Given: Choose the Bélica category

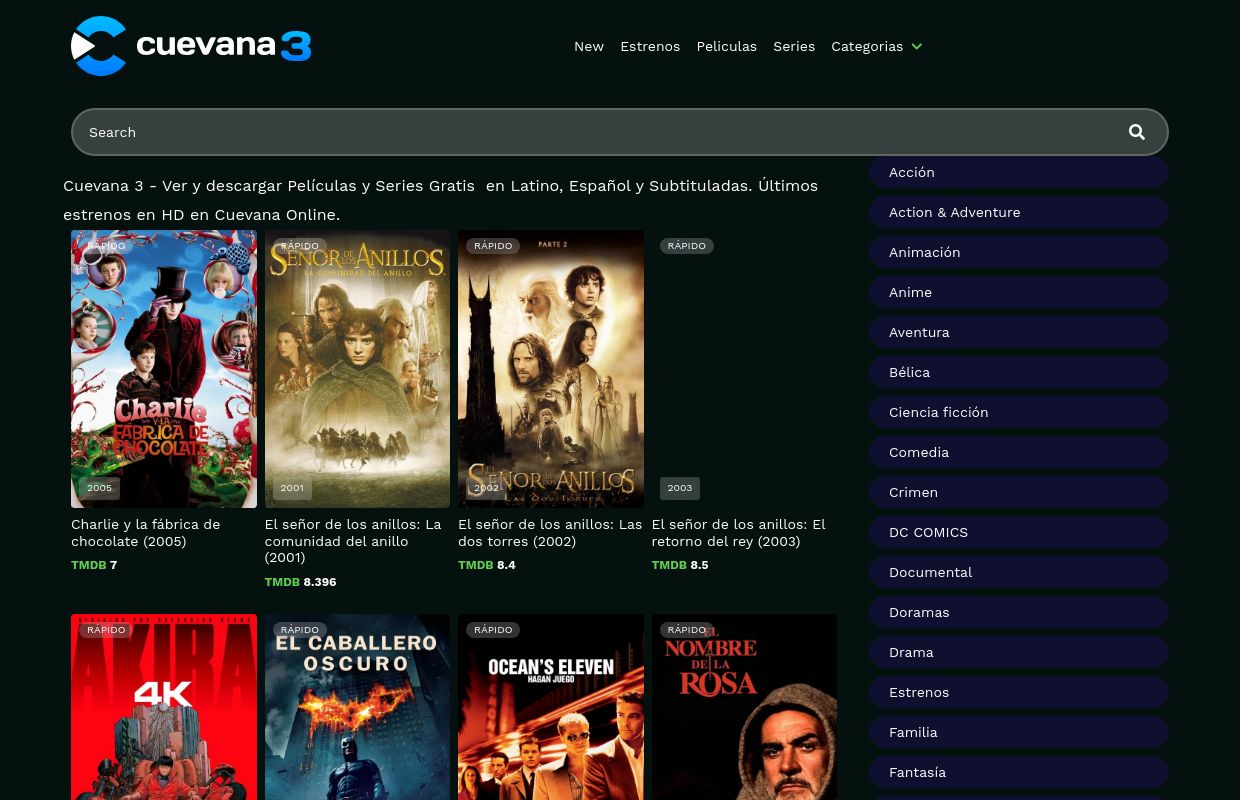Looking at the screenshot, I should coord(1018,372).
